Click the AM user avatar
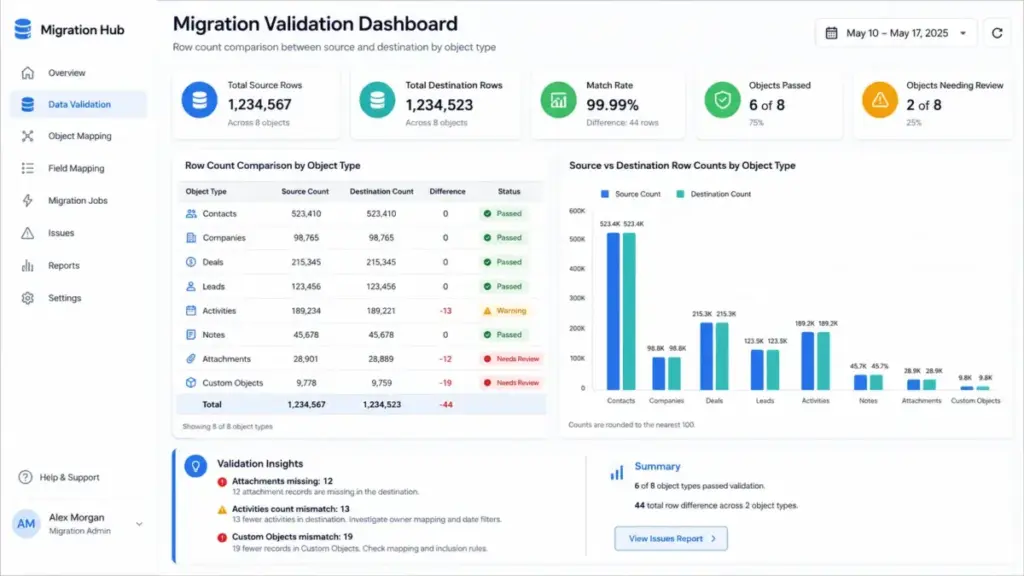This screenshot has width=1024, height=576. pos(26,524)
